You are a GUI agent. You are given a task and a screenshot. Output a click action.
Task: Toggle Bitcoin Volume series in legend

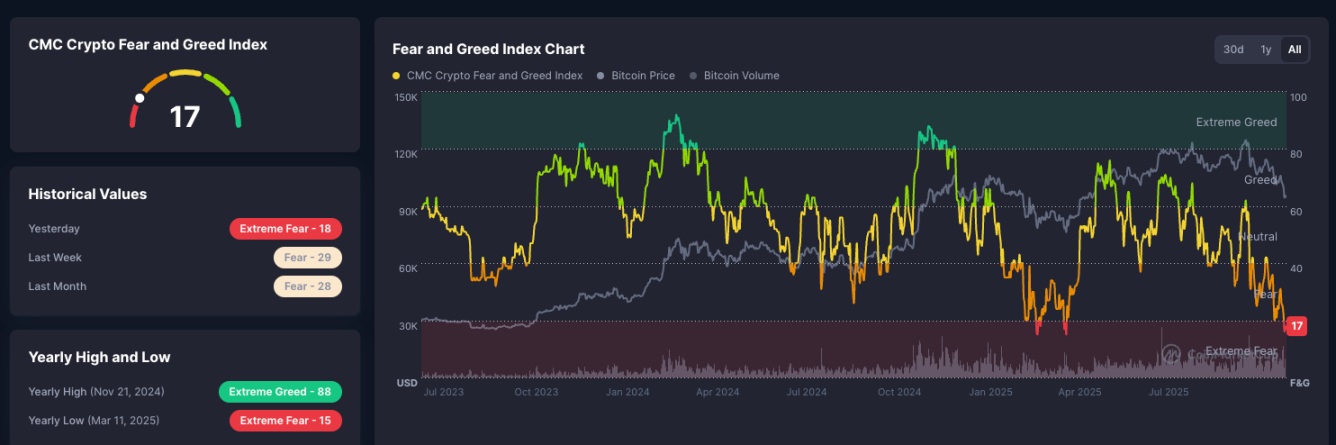click(x=741, y=76)
